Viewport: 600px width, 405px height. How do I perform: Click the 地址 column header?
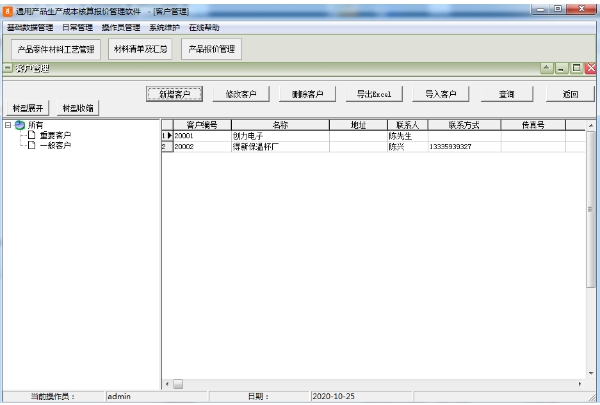click(358, 125)
